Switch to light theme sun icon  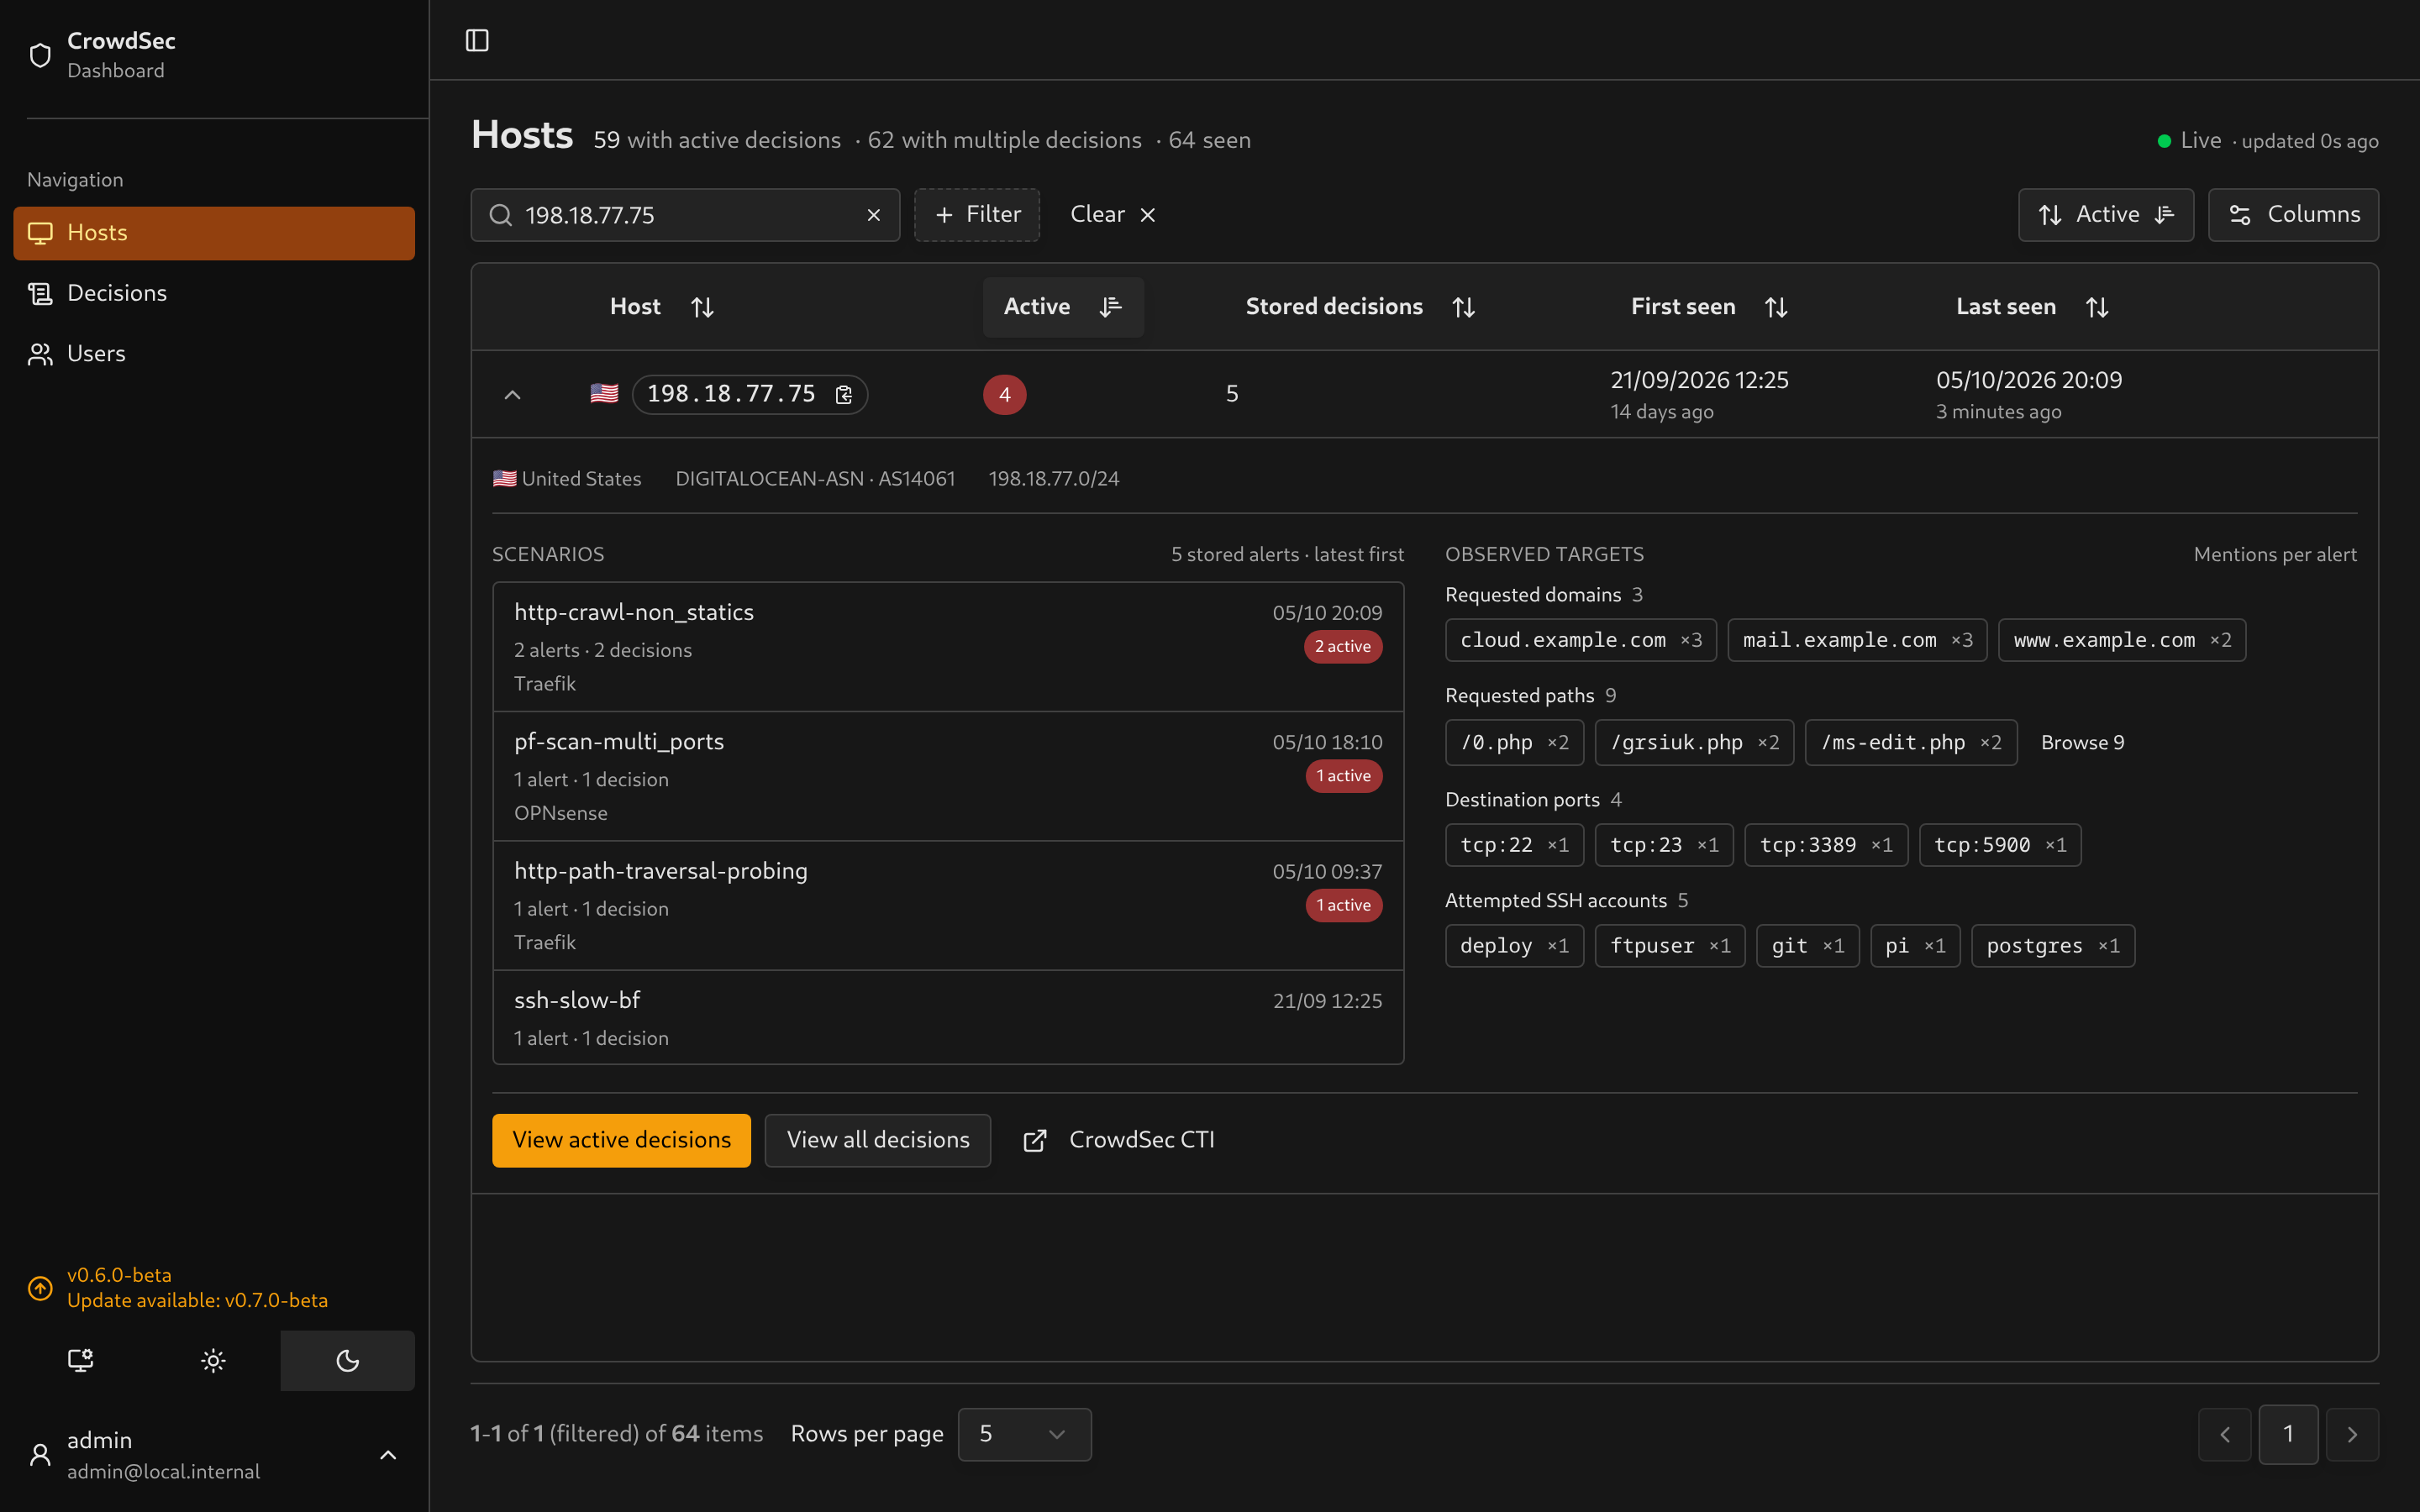coord(213,1360)
